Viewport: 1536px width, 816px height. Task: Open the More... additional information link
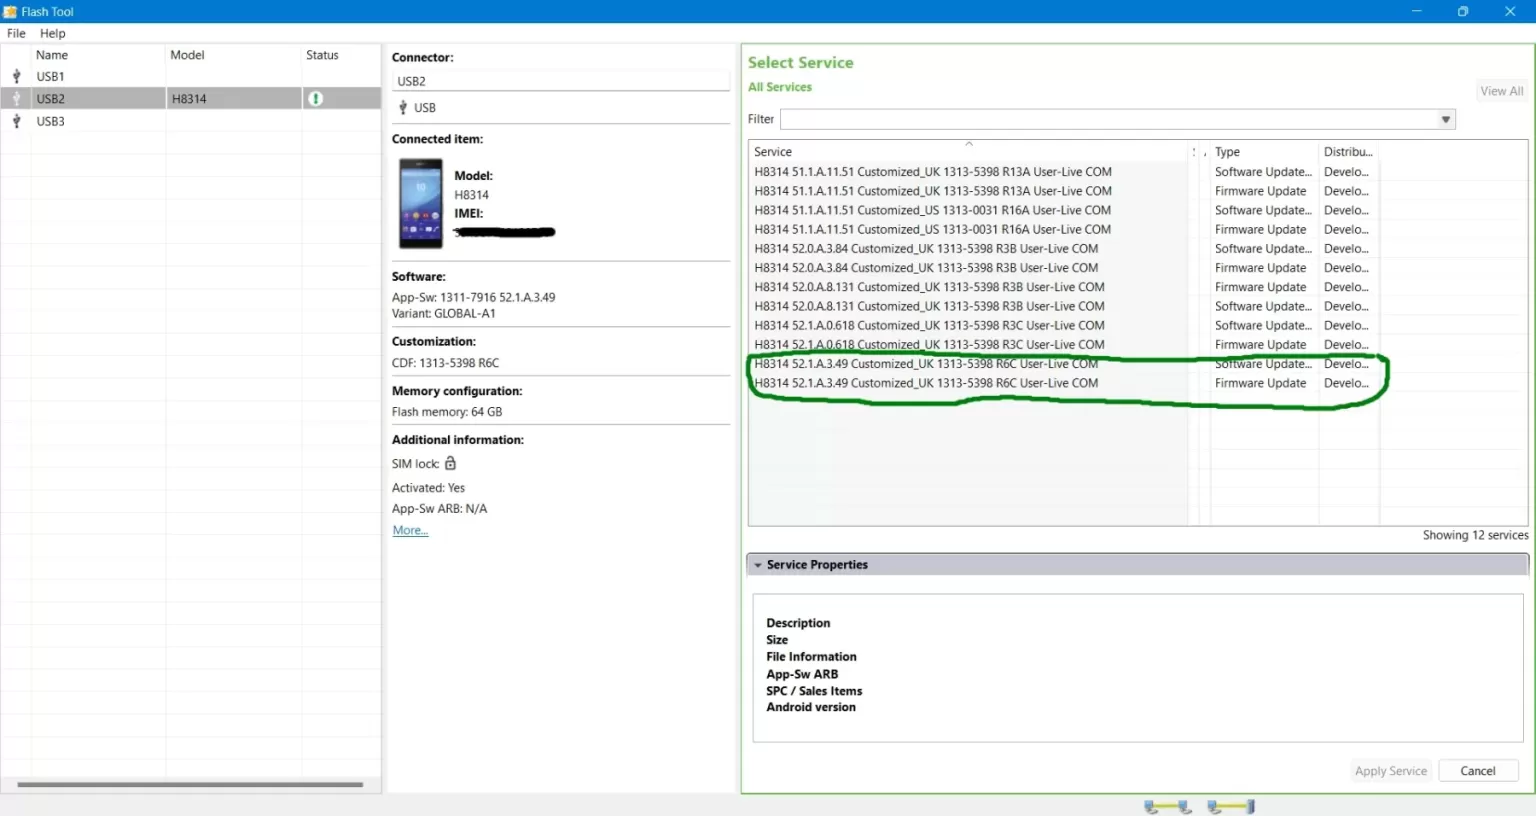[410, 531]
